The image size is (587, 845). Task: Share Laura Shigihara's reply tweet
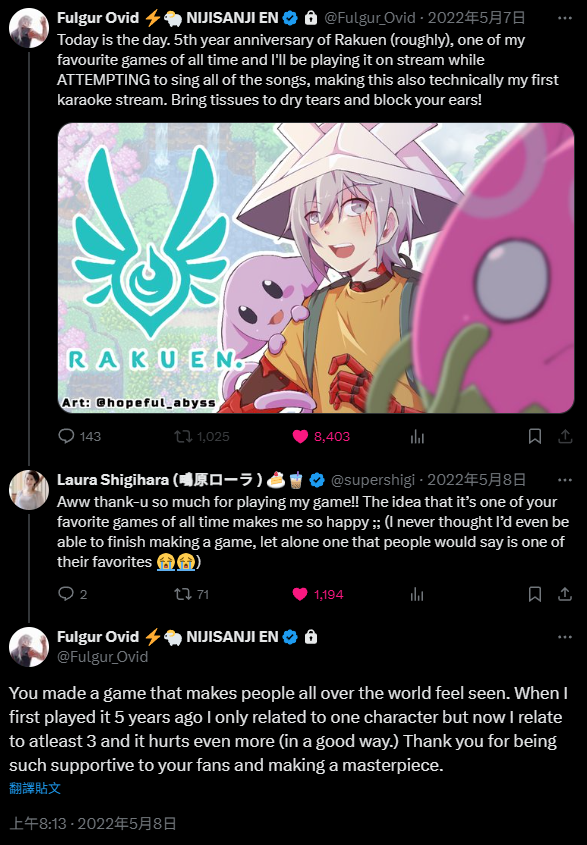pos(565,594)
